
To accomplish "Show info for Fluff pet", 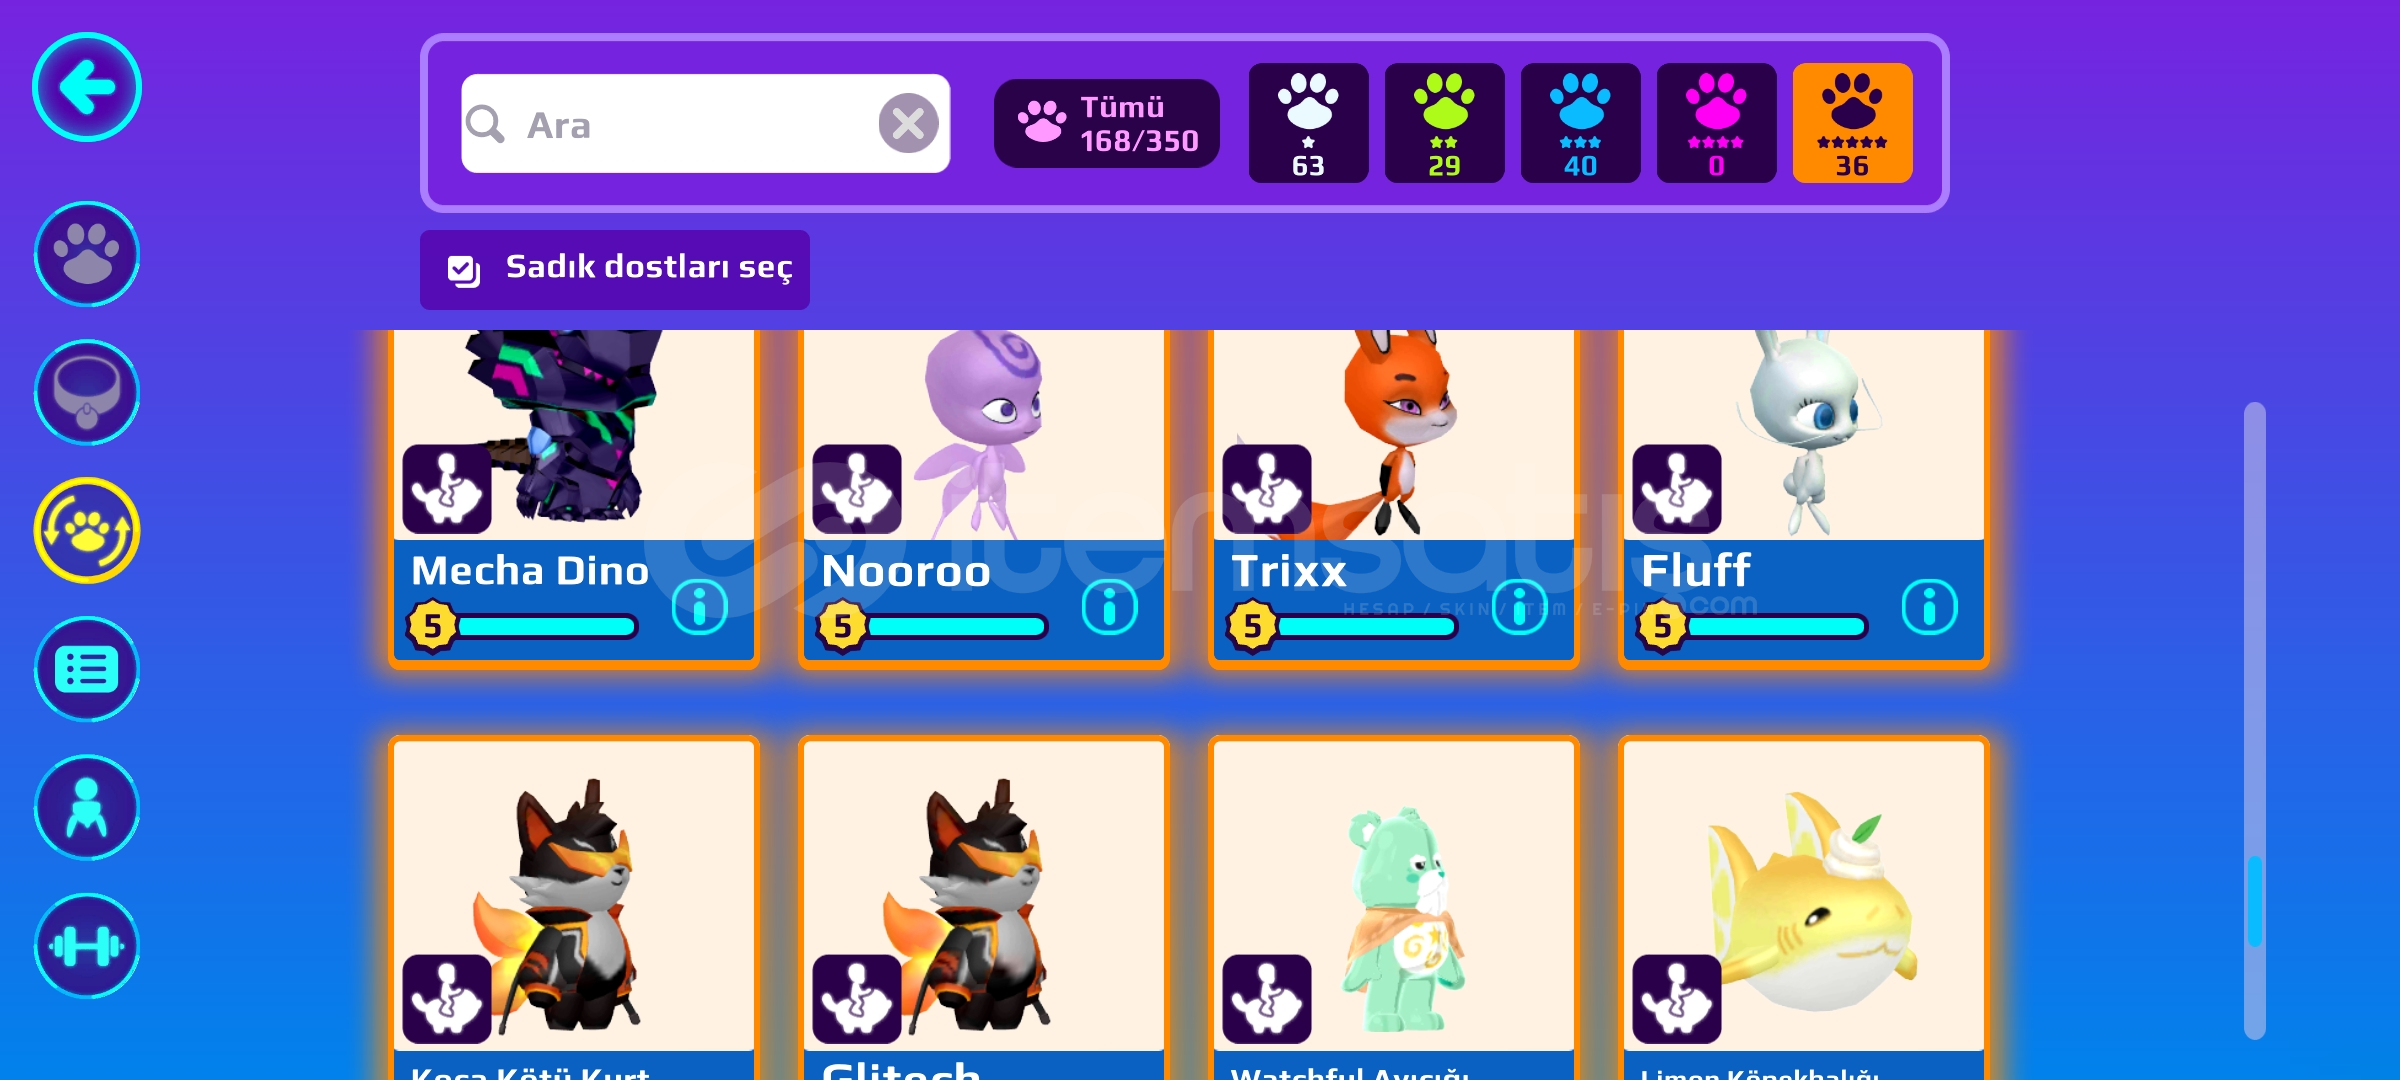I will (1929, 606).
